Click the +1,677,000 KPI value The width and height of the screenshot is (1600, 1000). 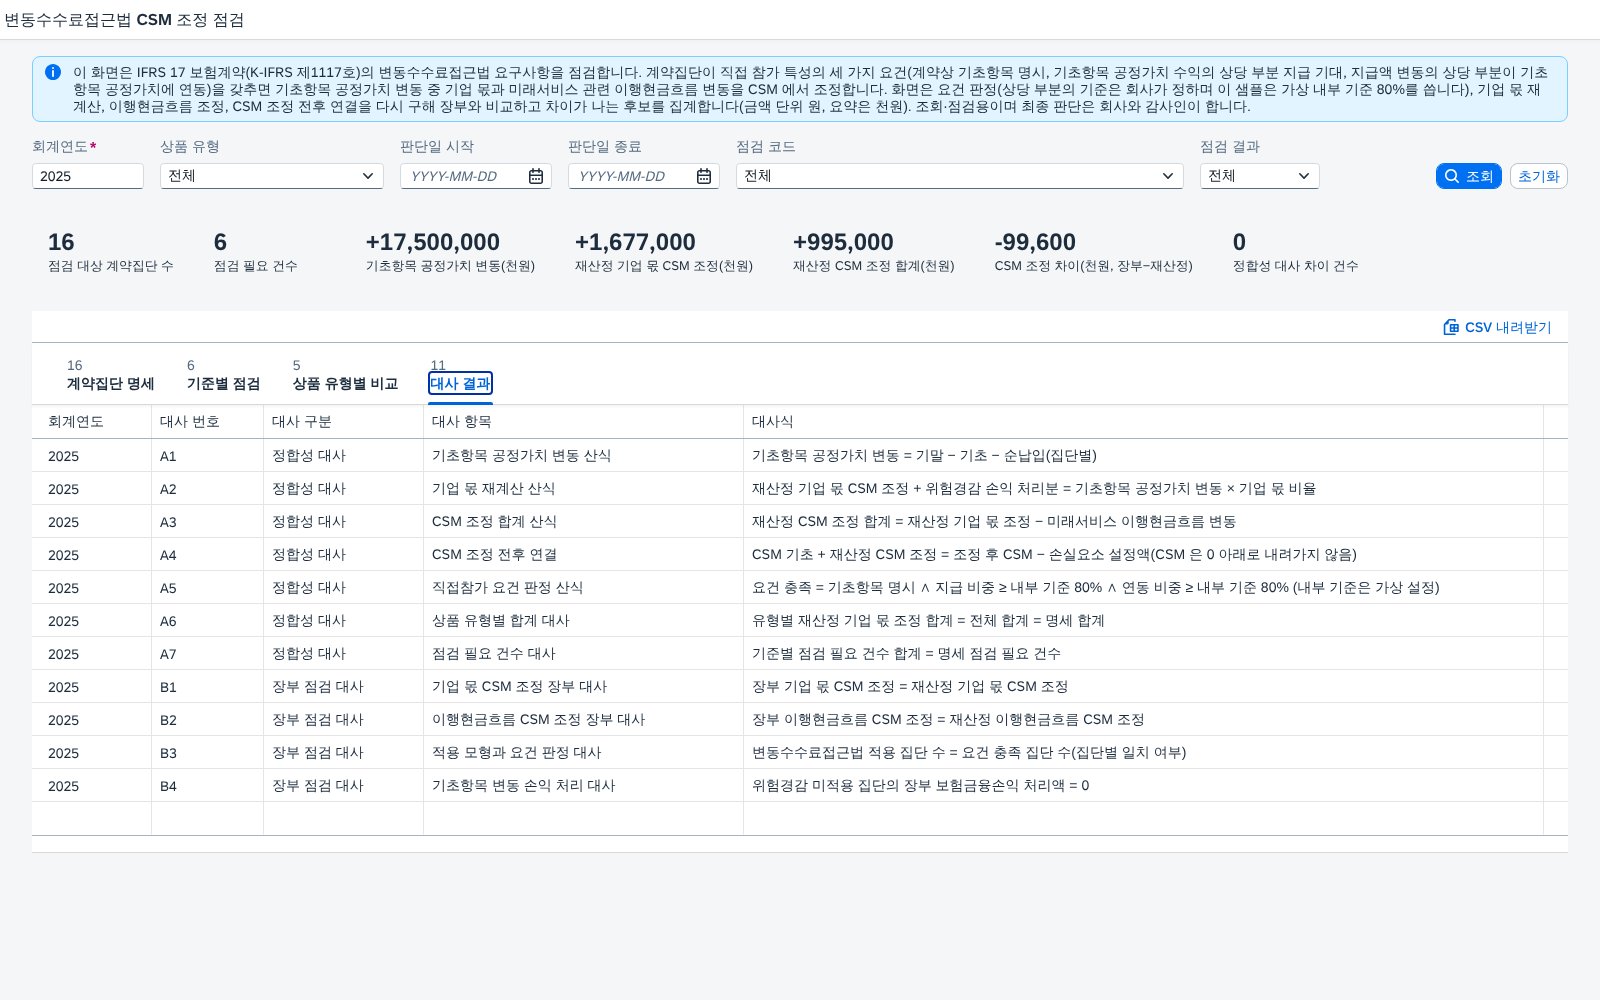point(635,242)
